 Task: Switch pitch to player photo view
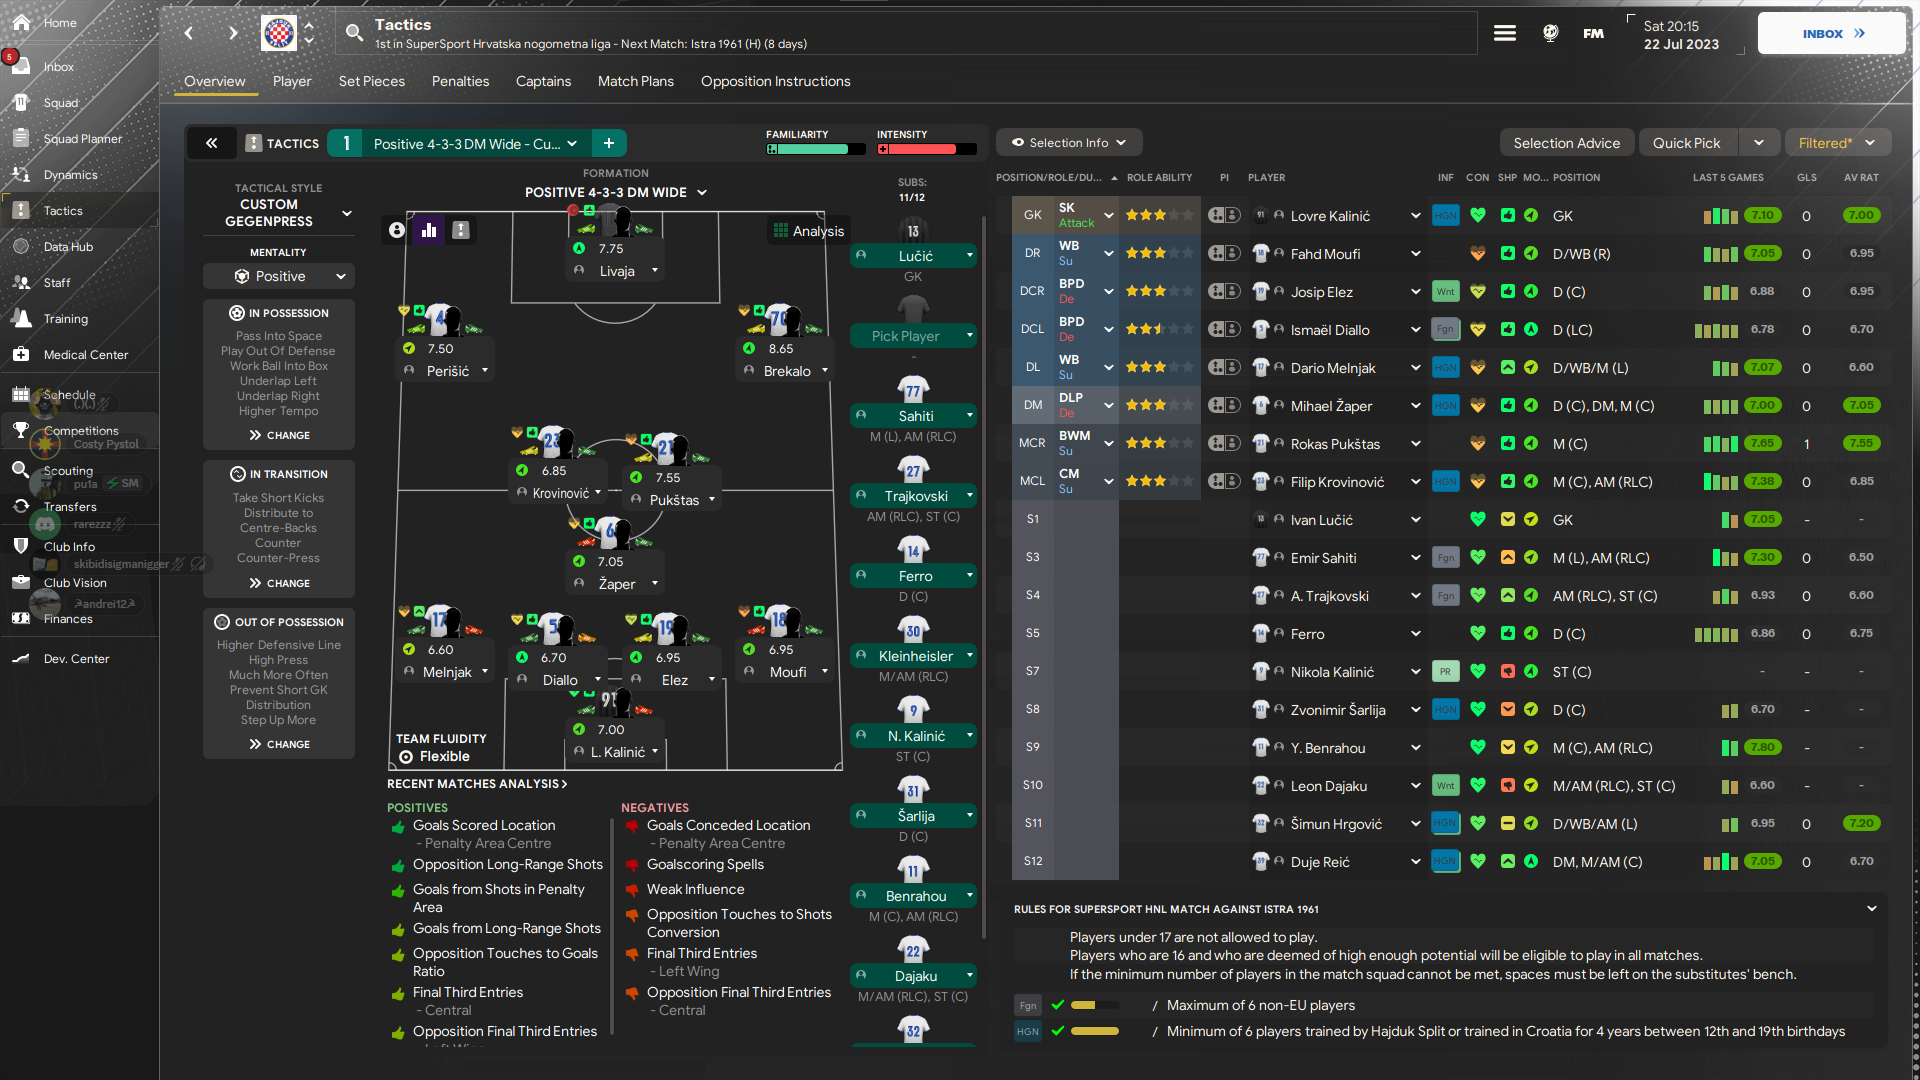(395, 230)
